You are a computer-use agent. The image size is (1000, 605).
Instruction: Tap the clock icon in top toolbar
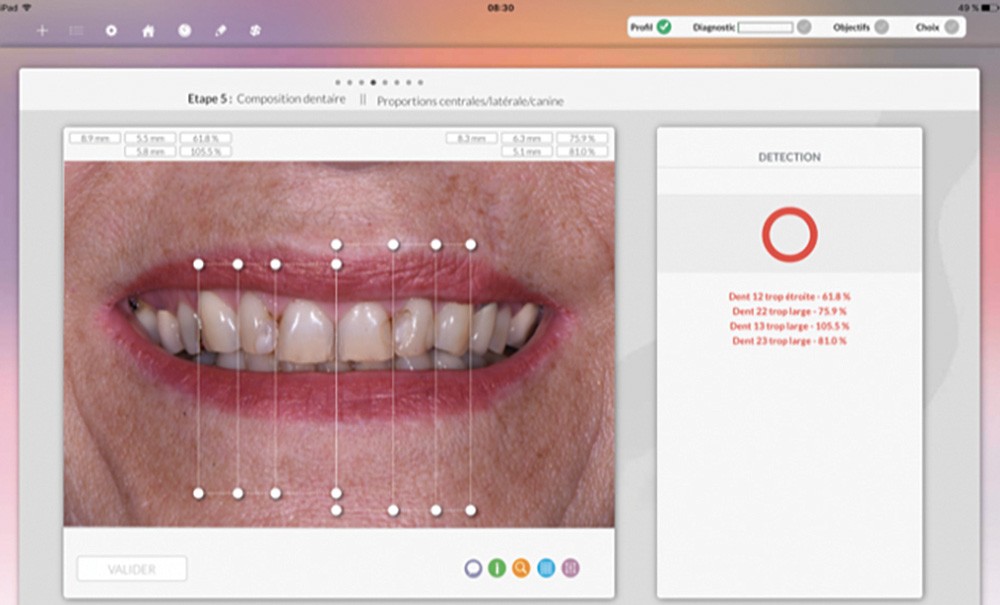(x=184, y=31)
